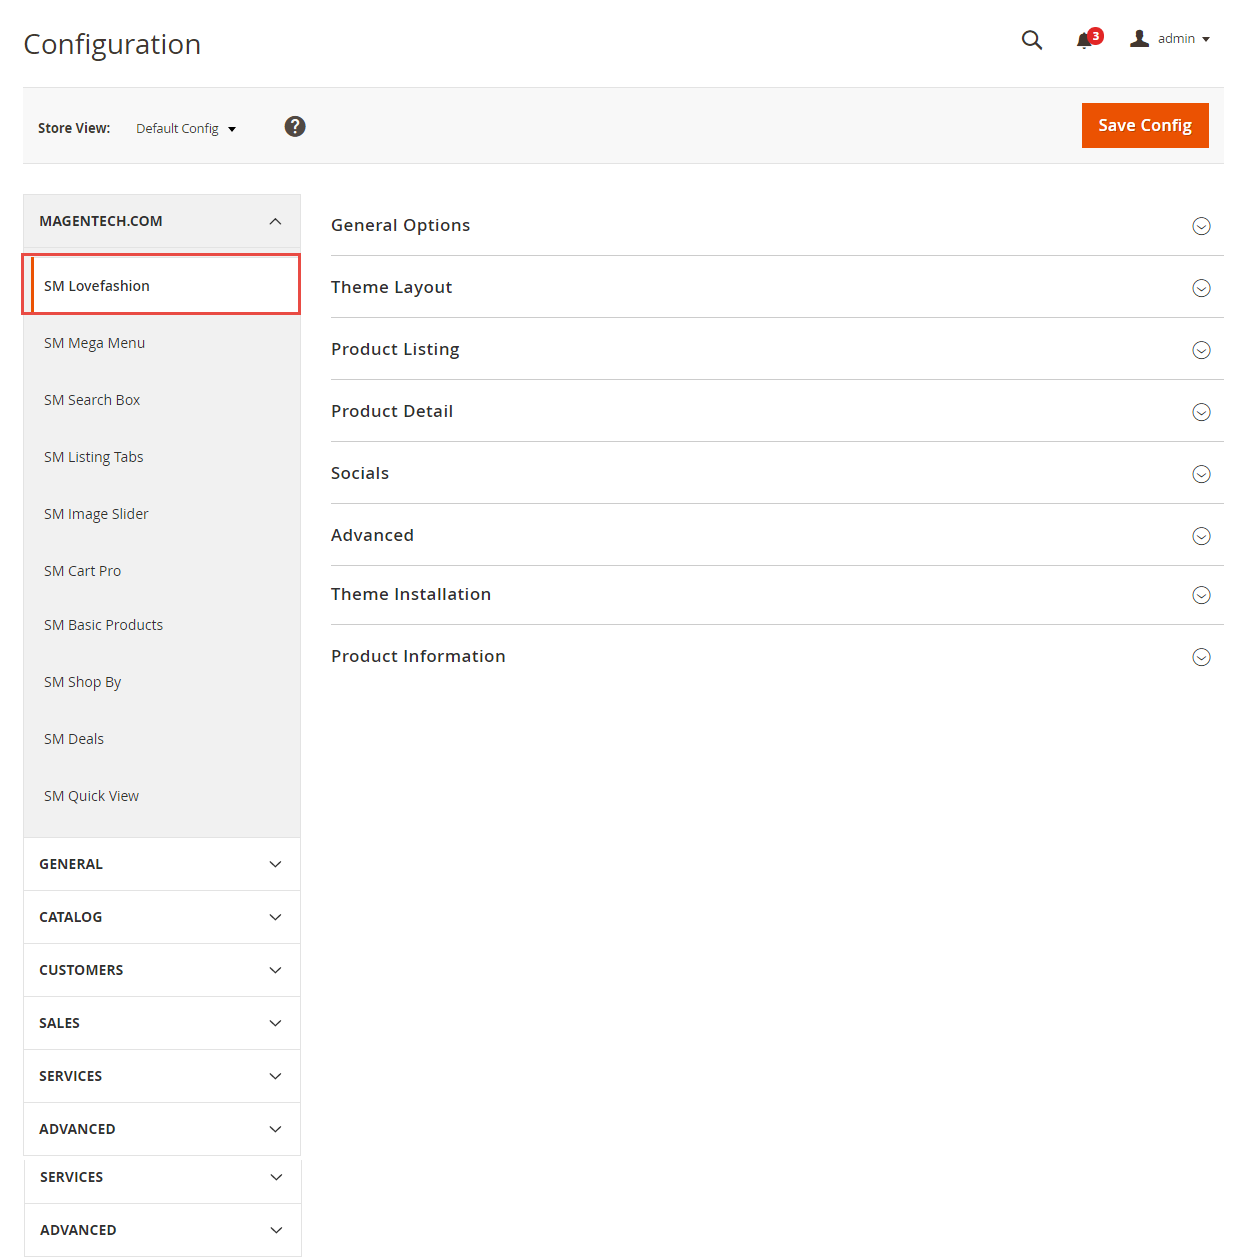Click the help question mark icon
The width and height of the screenshot is (1251, 1258).
click(295, 126)
